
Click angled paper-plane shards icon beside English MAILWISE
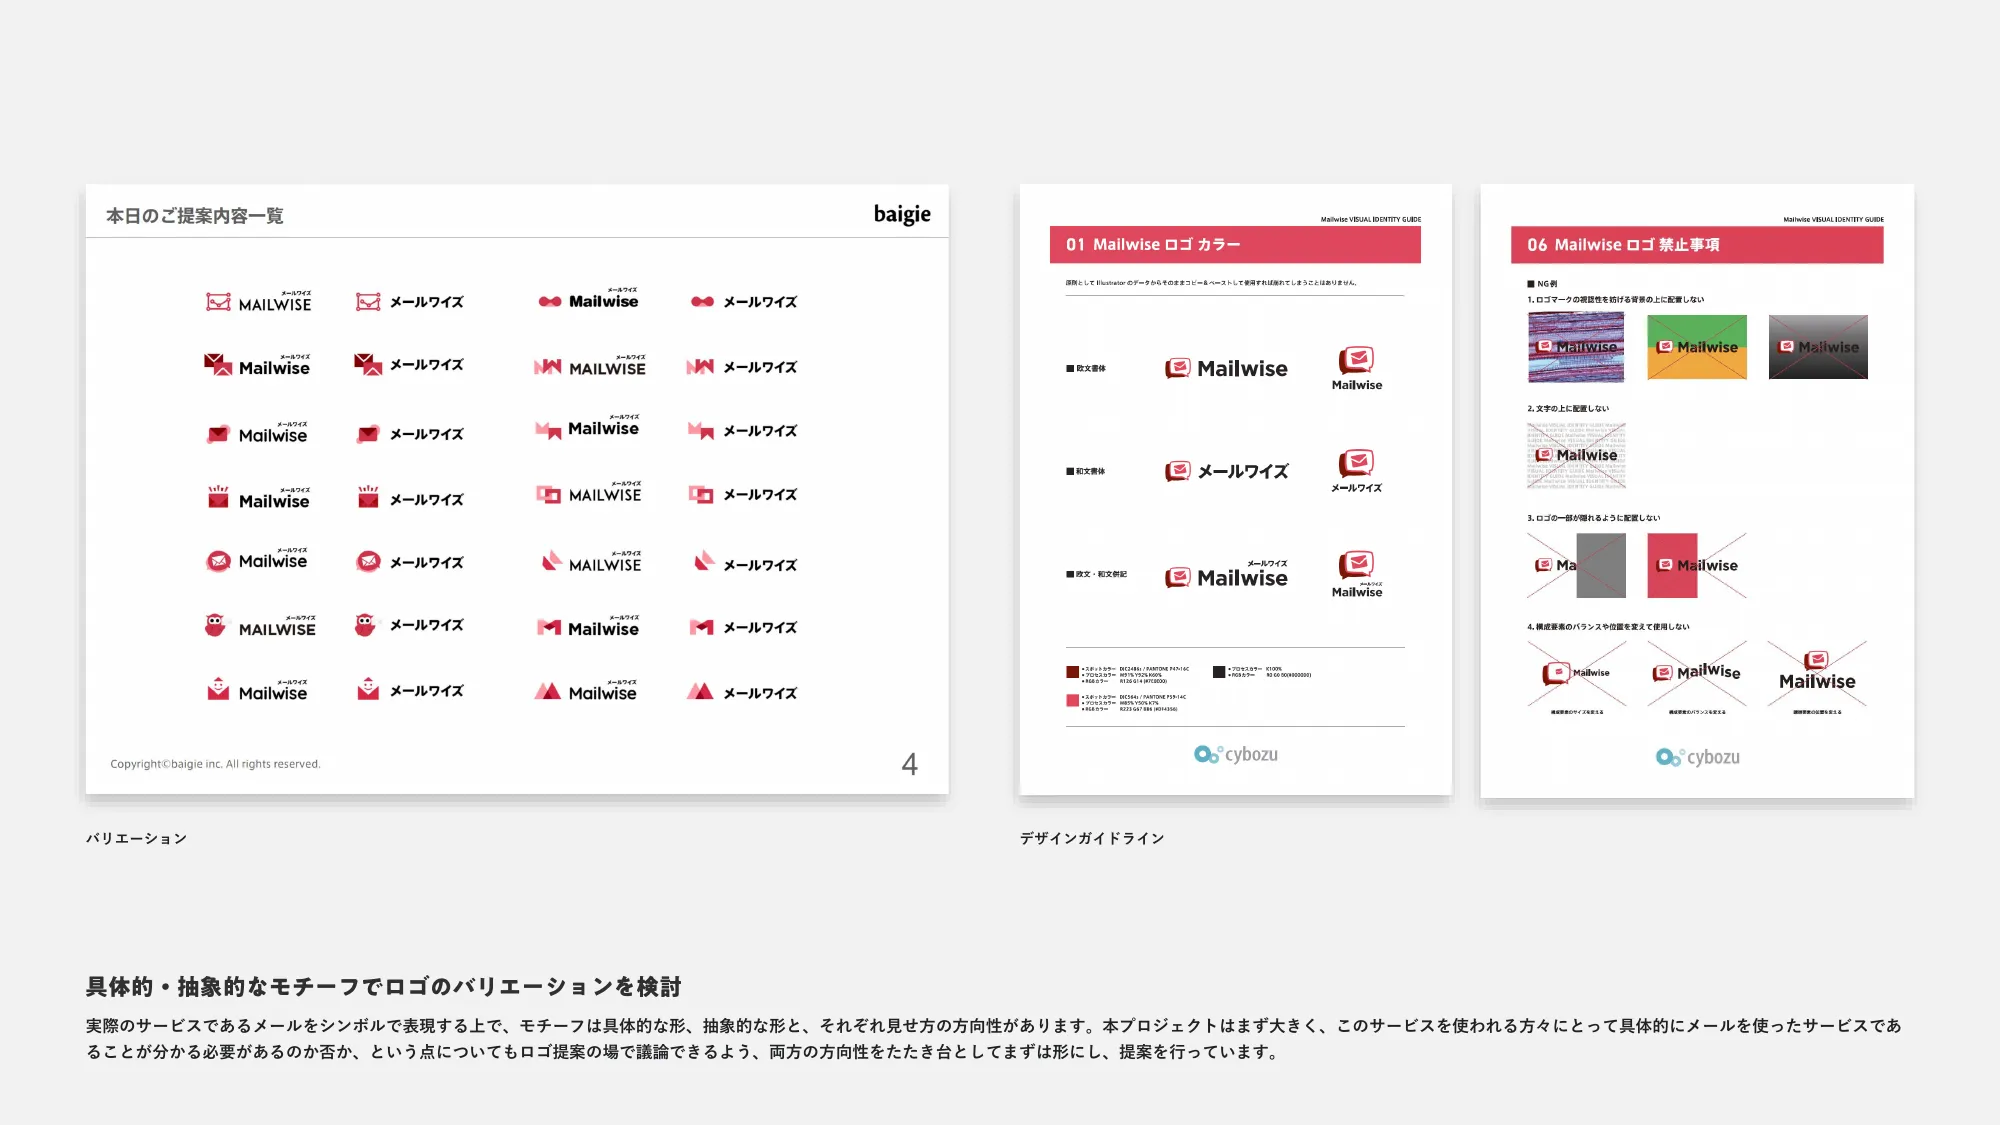click(551, 561)
